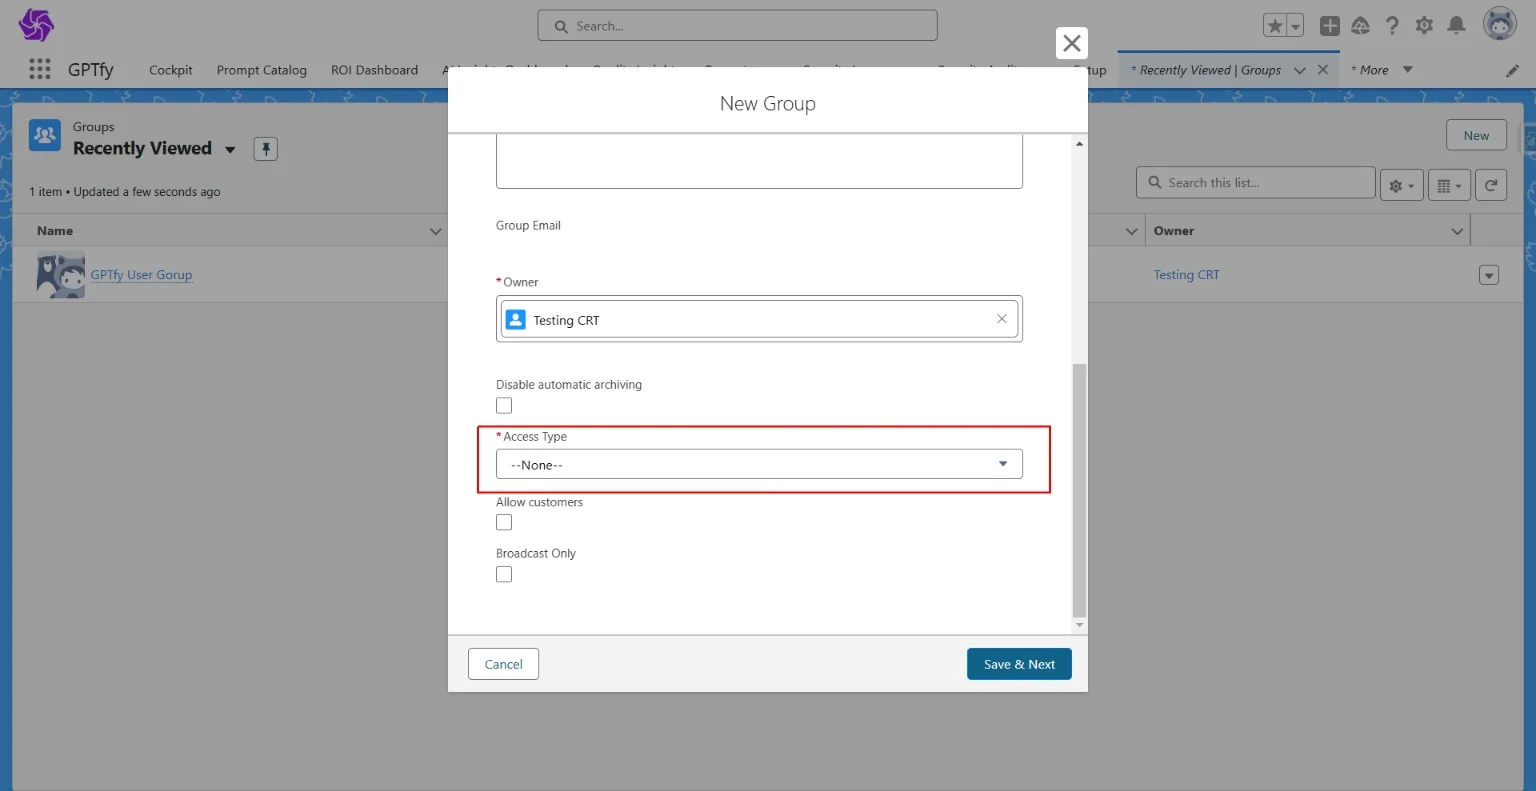Open the App Launcher grid icon
This screenshot has height=791, width=1536.
click(x=40, y=69)
